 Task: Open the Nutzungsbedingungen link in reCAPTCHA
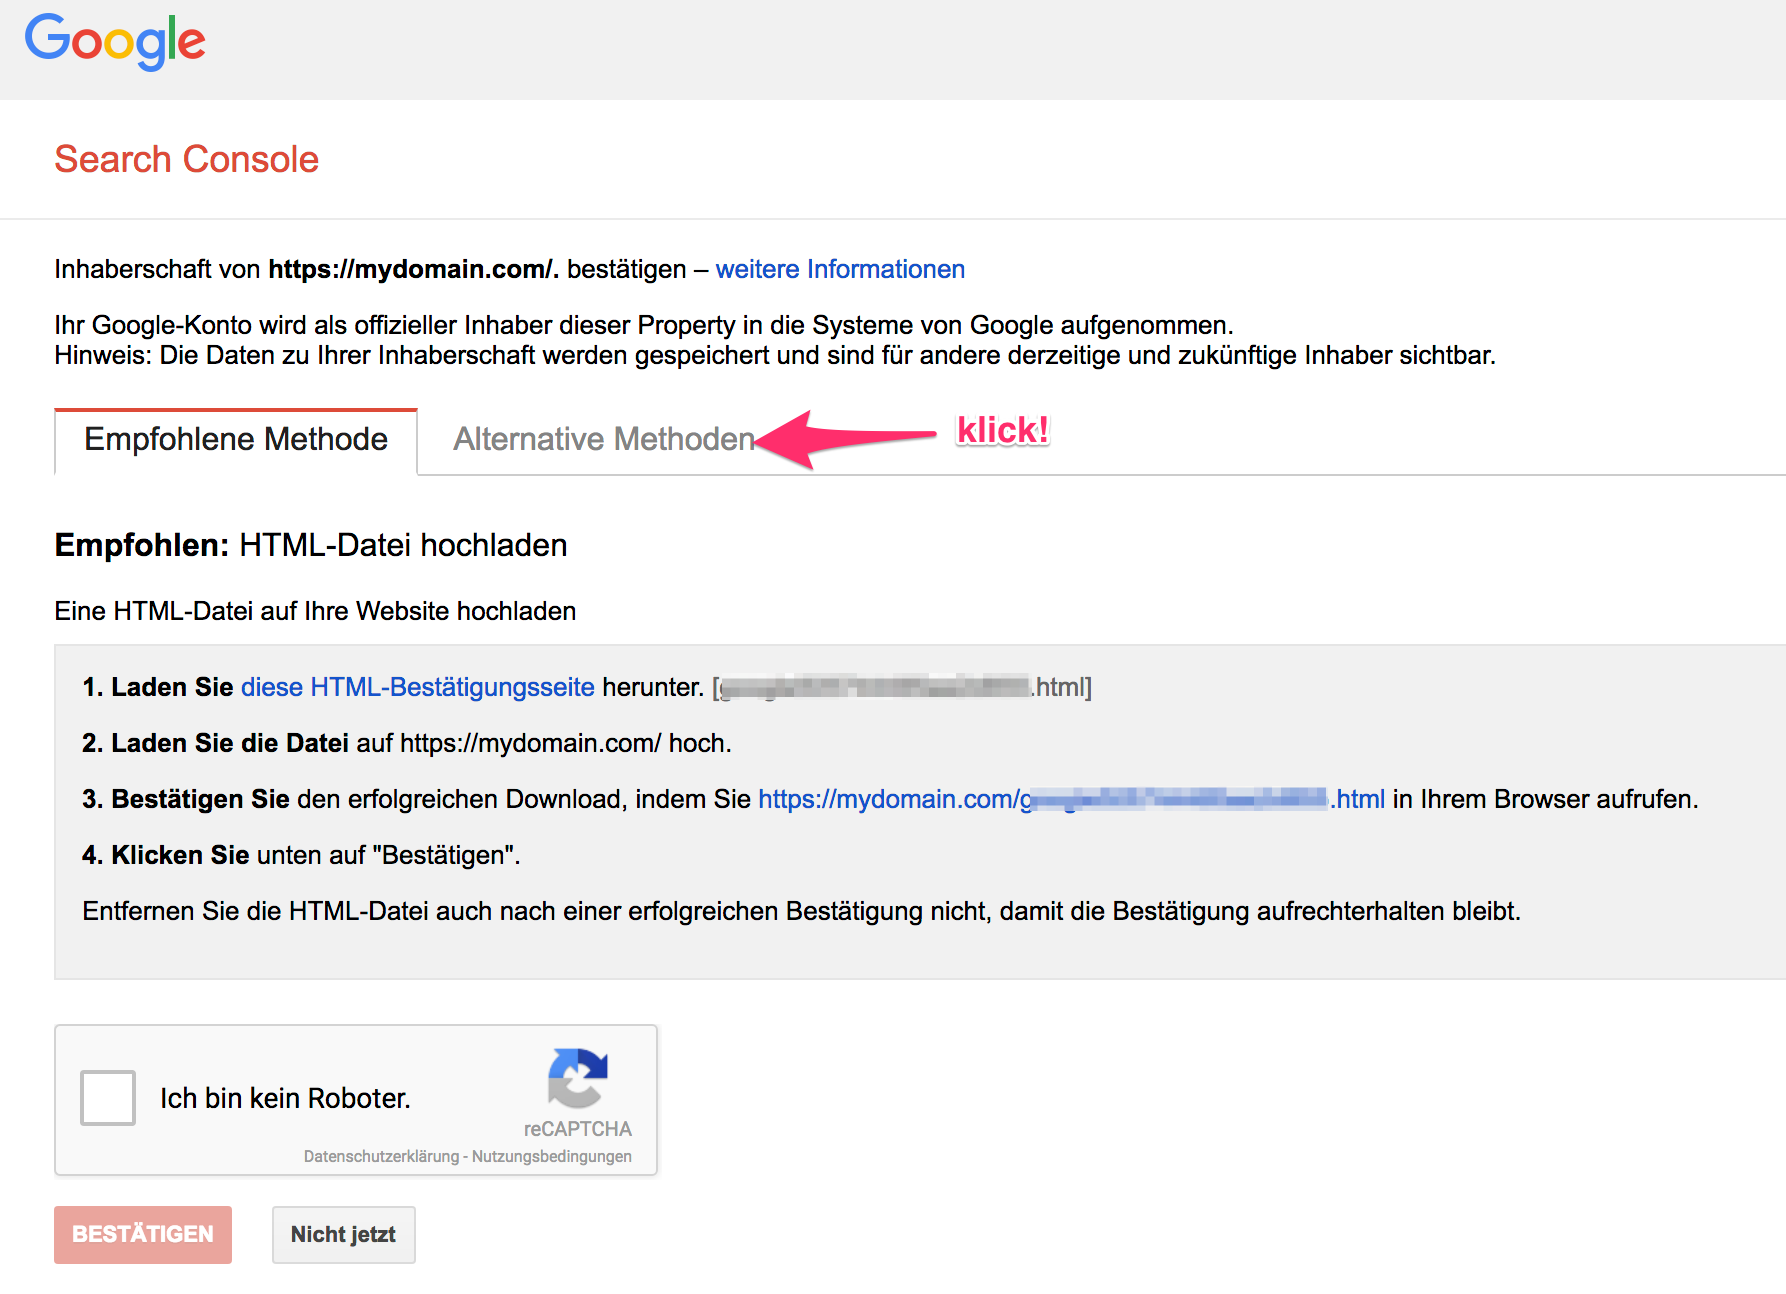[551, 1157]
